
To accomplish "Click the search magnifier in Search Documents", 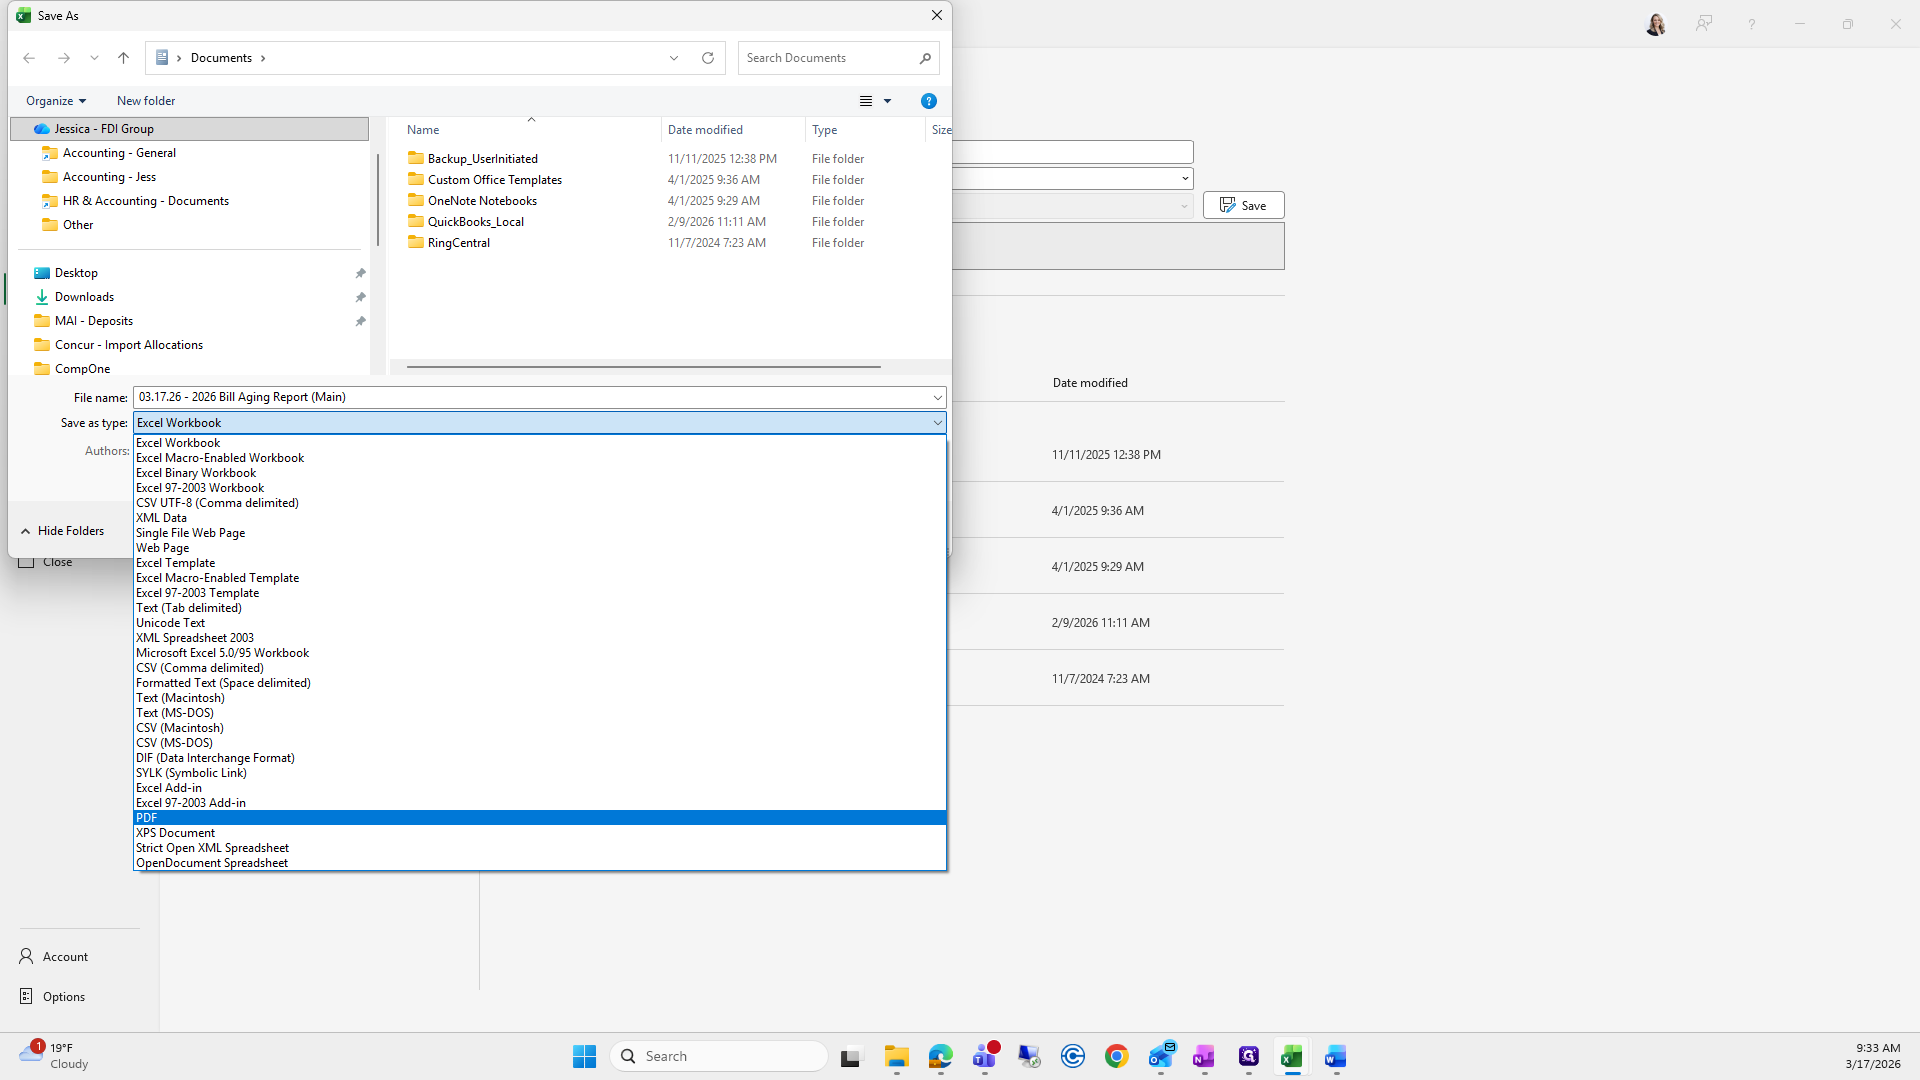I will (x=925, y=58).
